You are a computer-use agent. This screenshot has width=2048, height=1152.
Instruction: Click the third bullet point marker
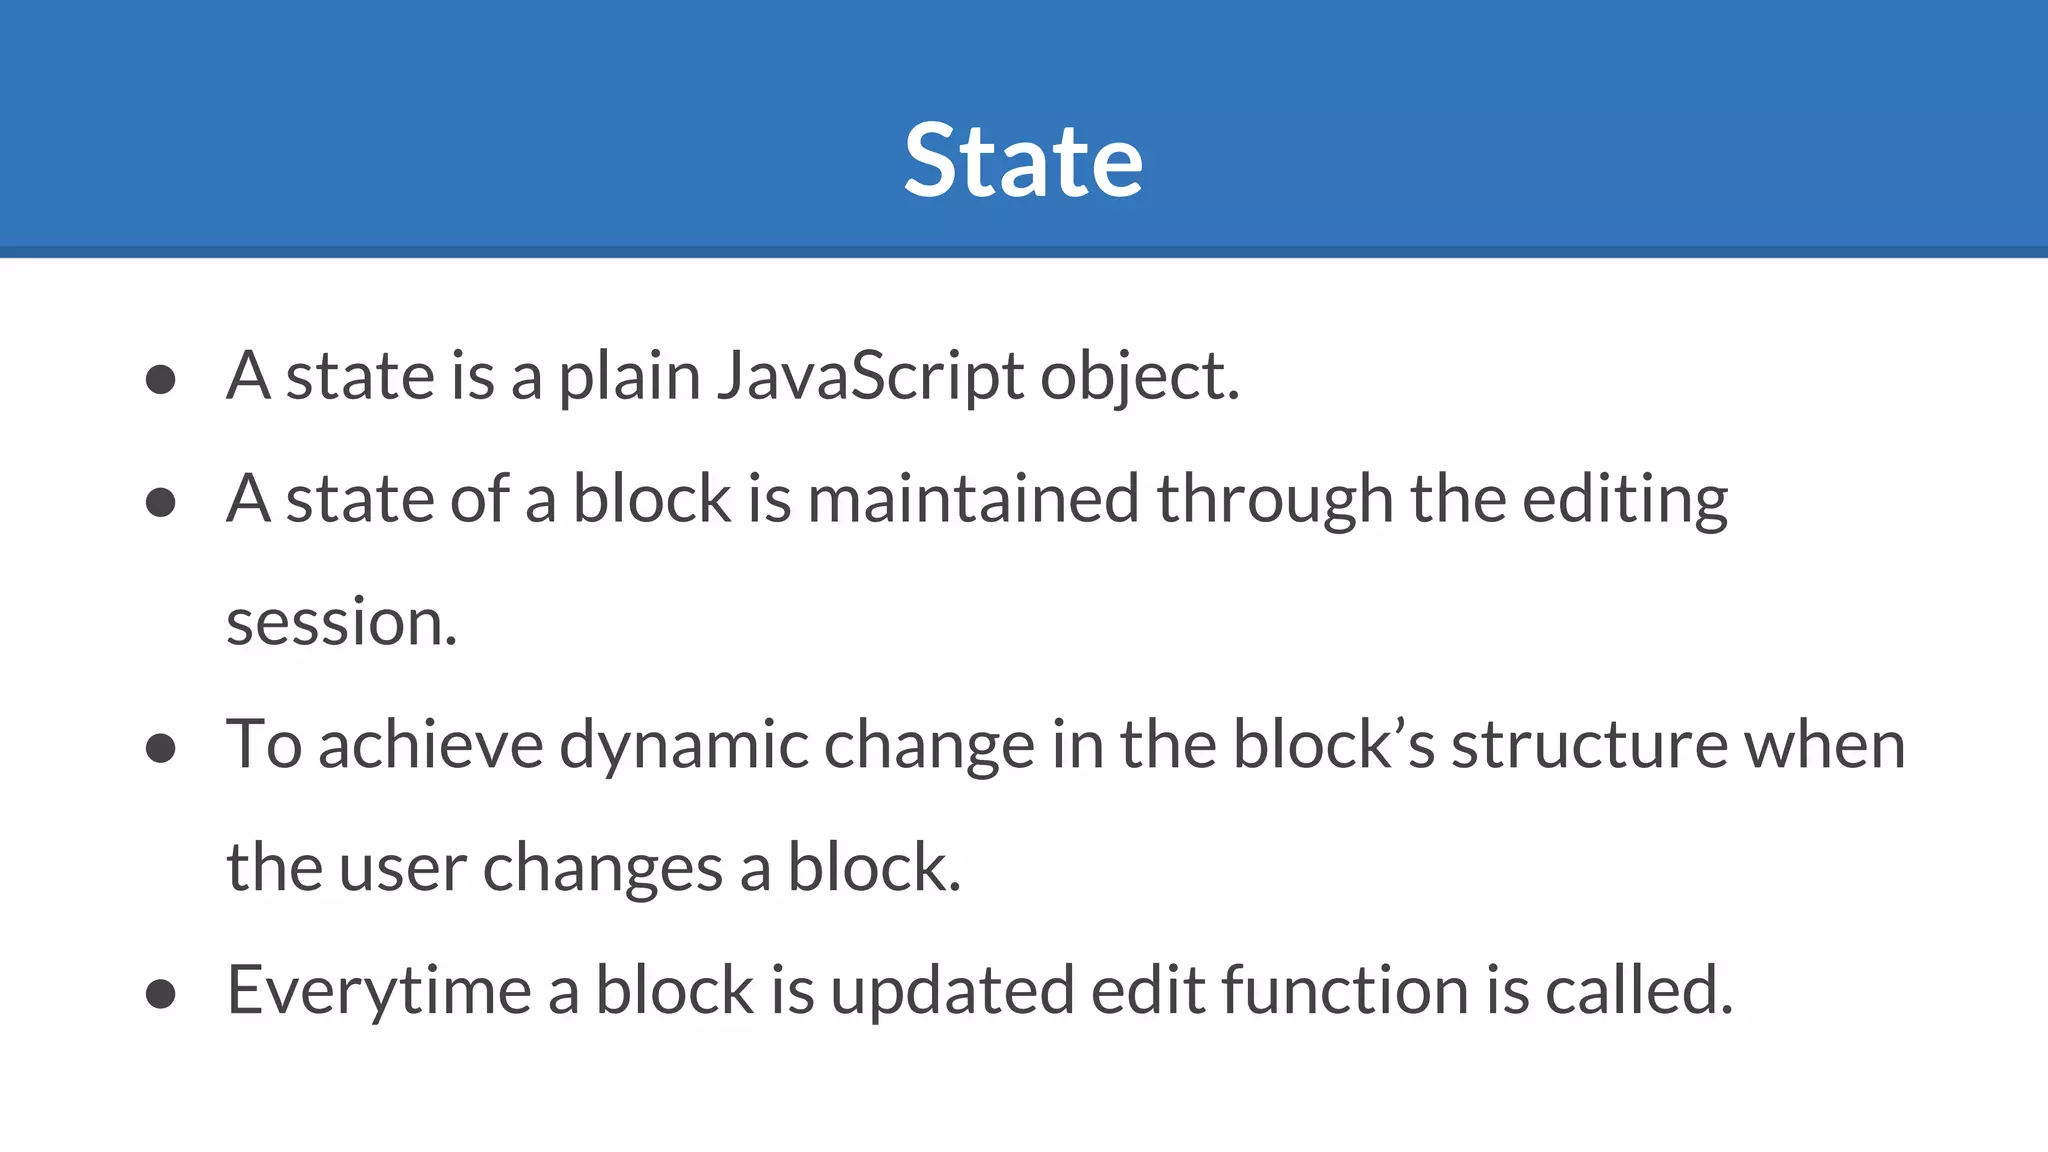(160, 748)
